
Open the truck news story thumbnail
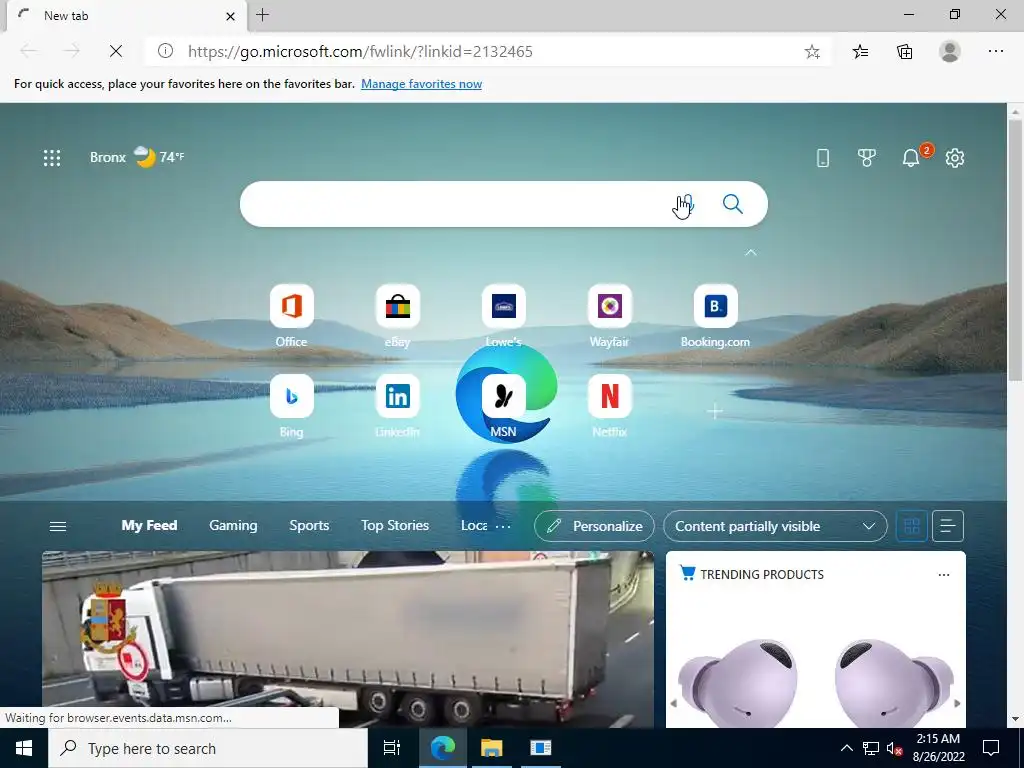347,639
